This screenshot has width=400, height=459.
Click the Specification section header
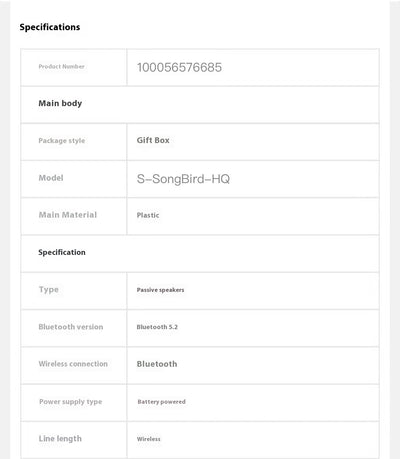62,252
